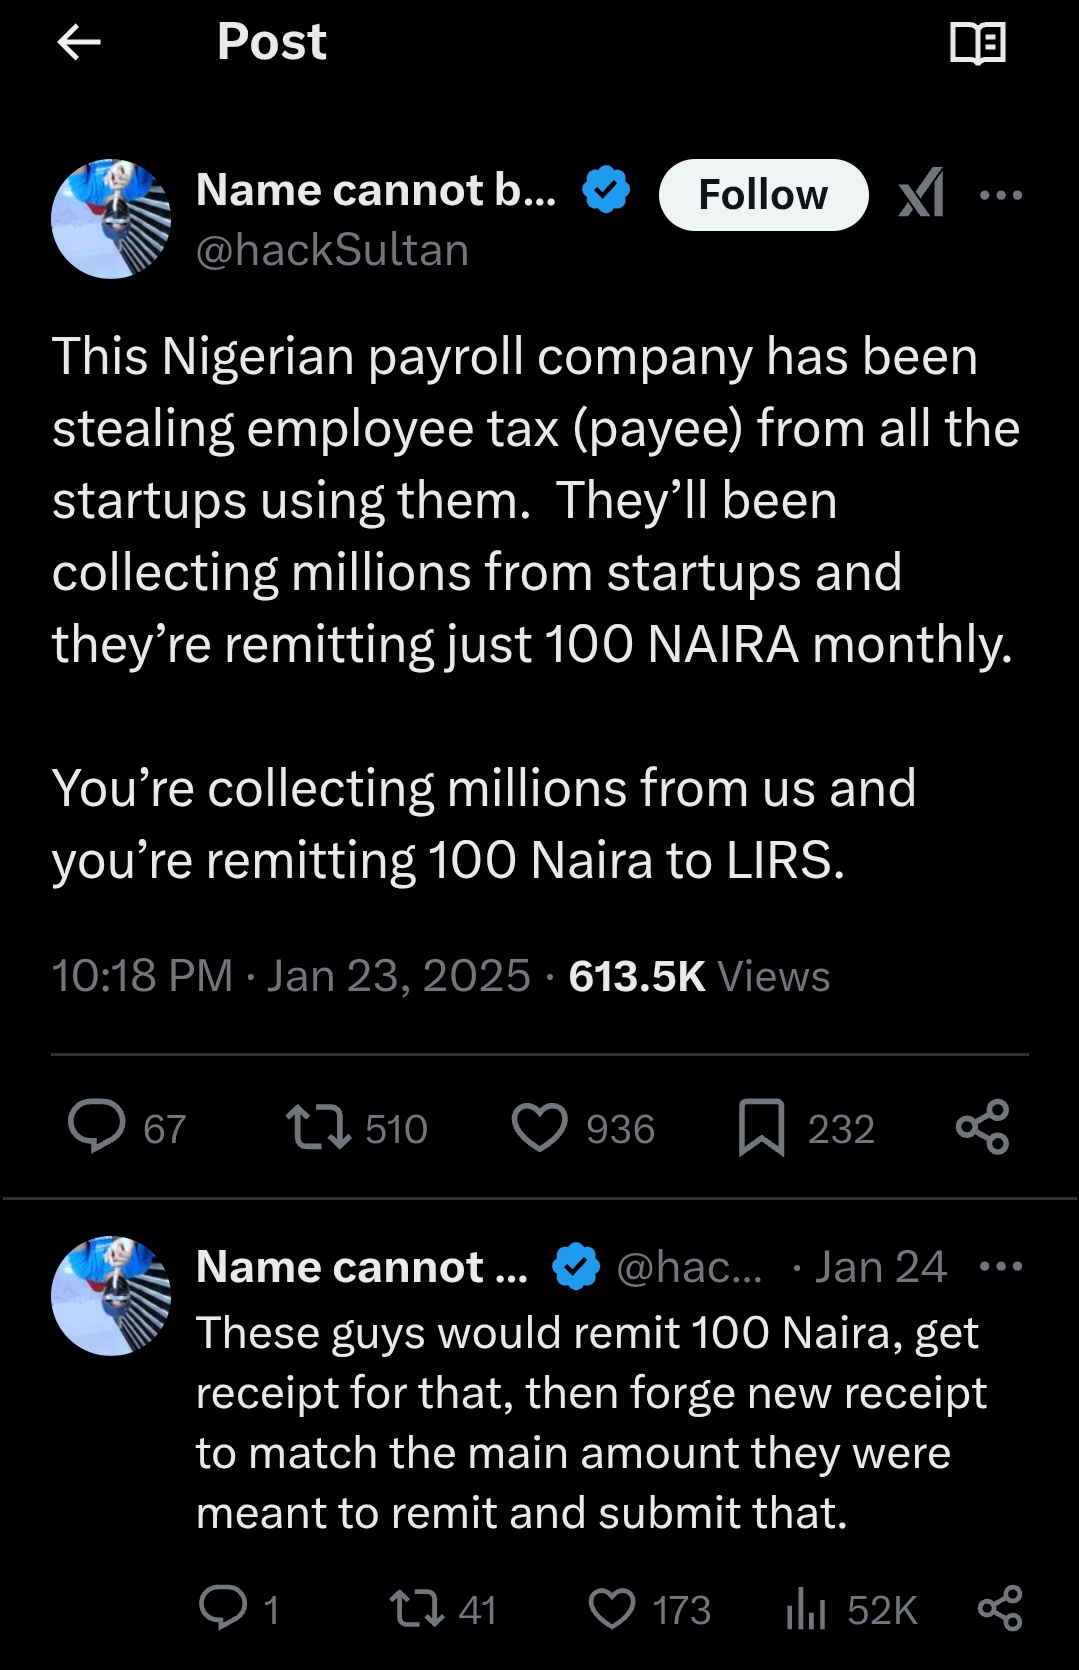Share the main post
The image size is (1079, 1670).
[x=982, y=1127]
